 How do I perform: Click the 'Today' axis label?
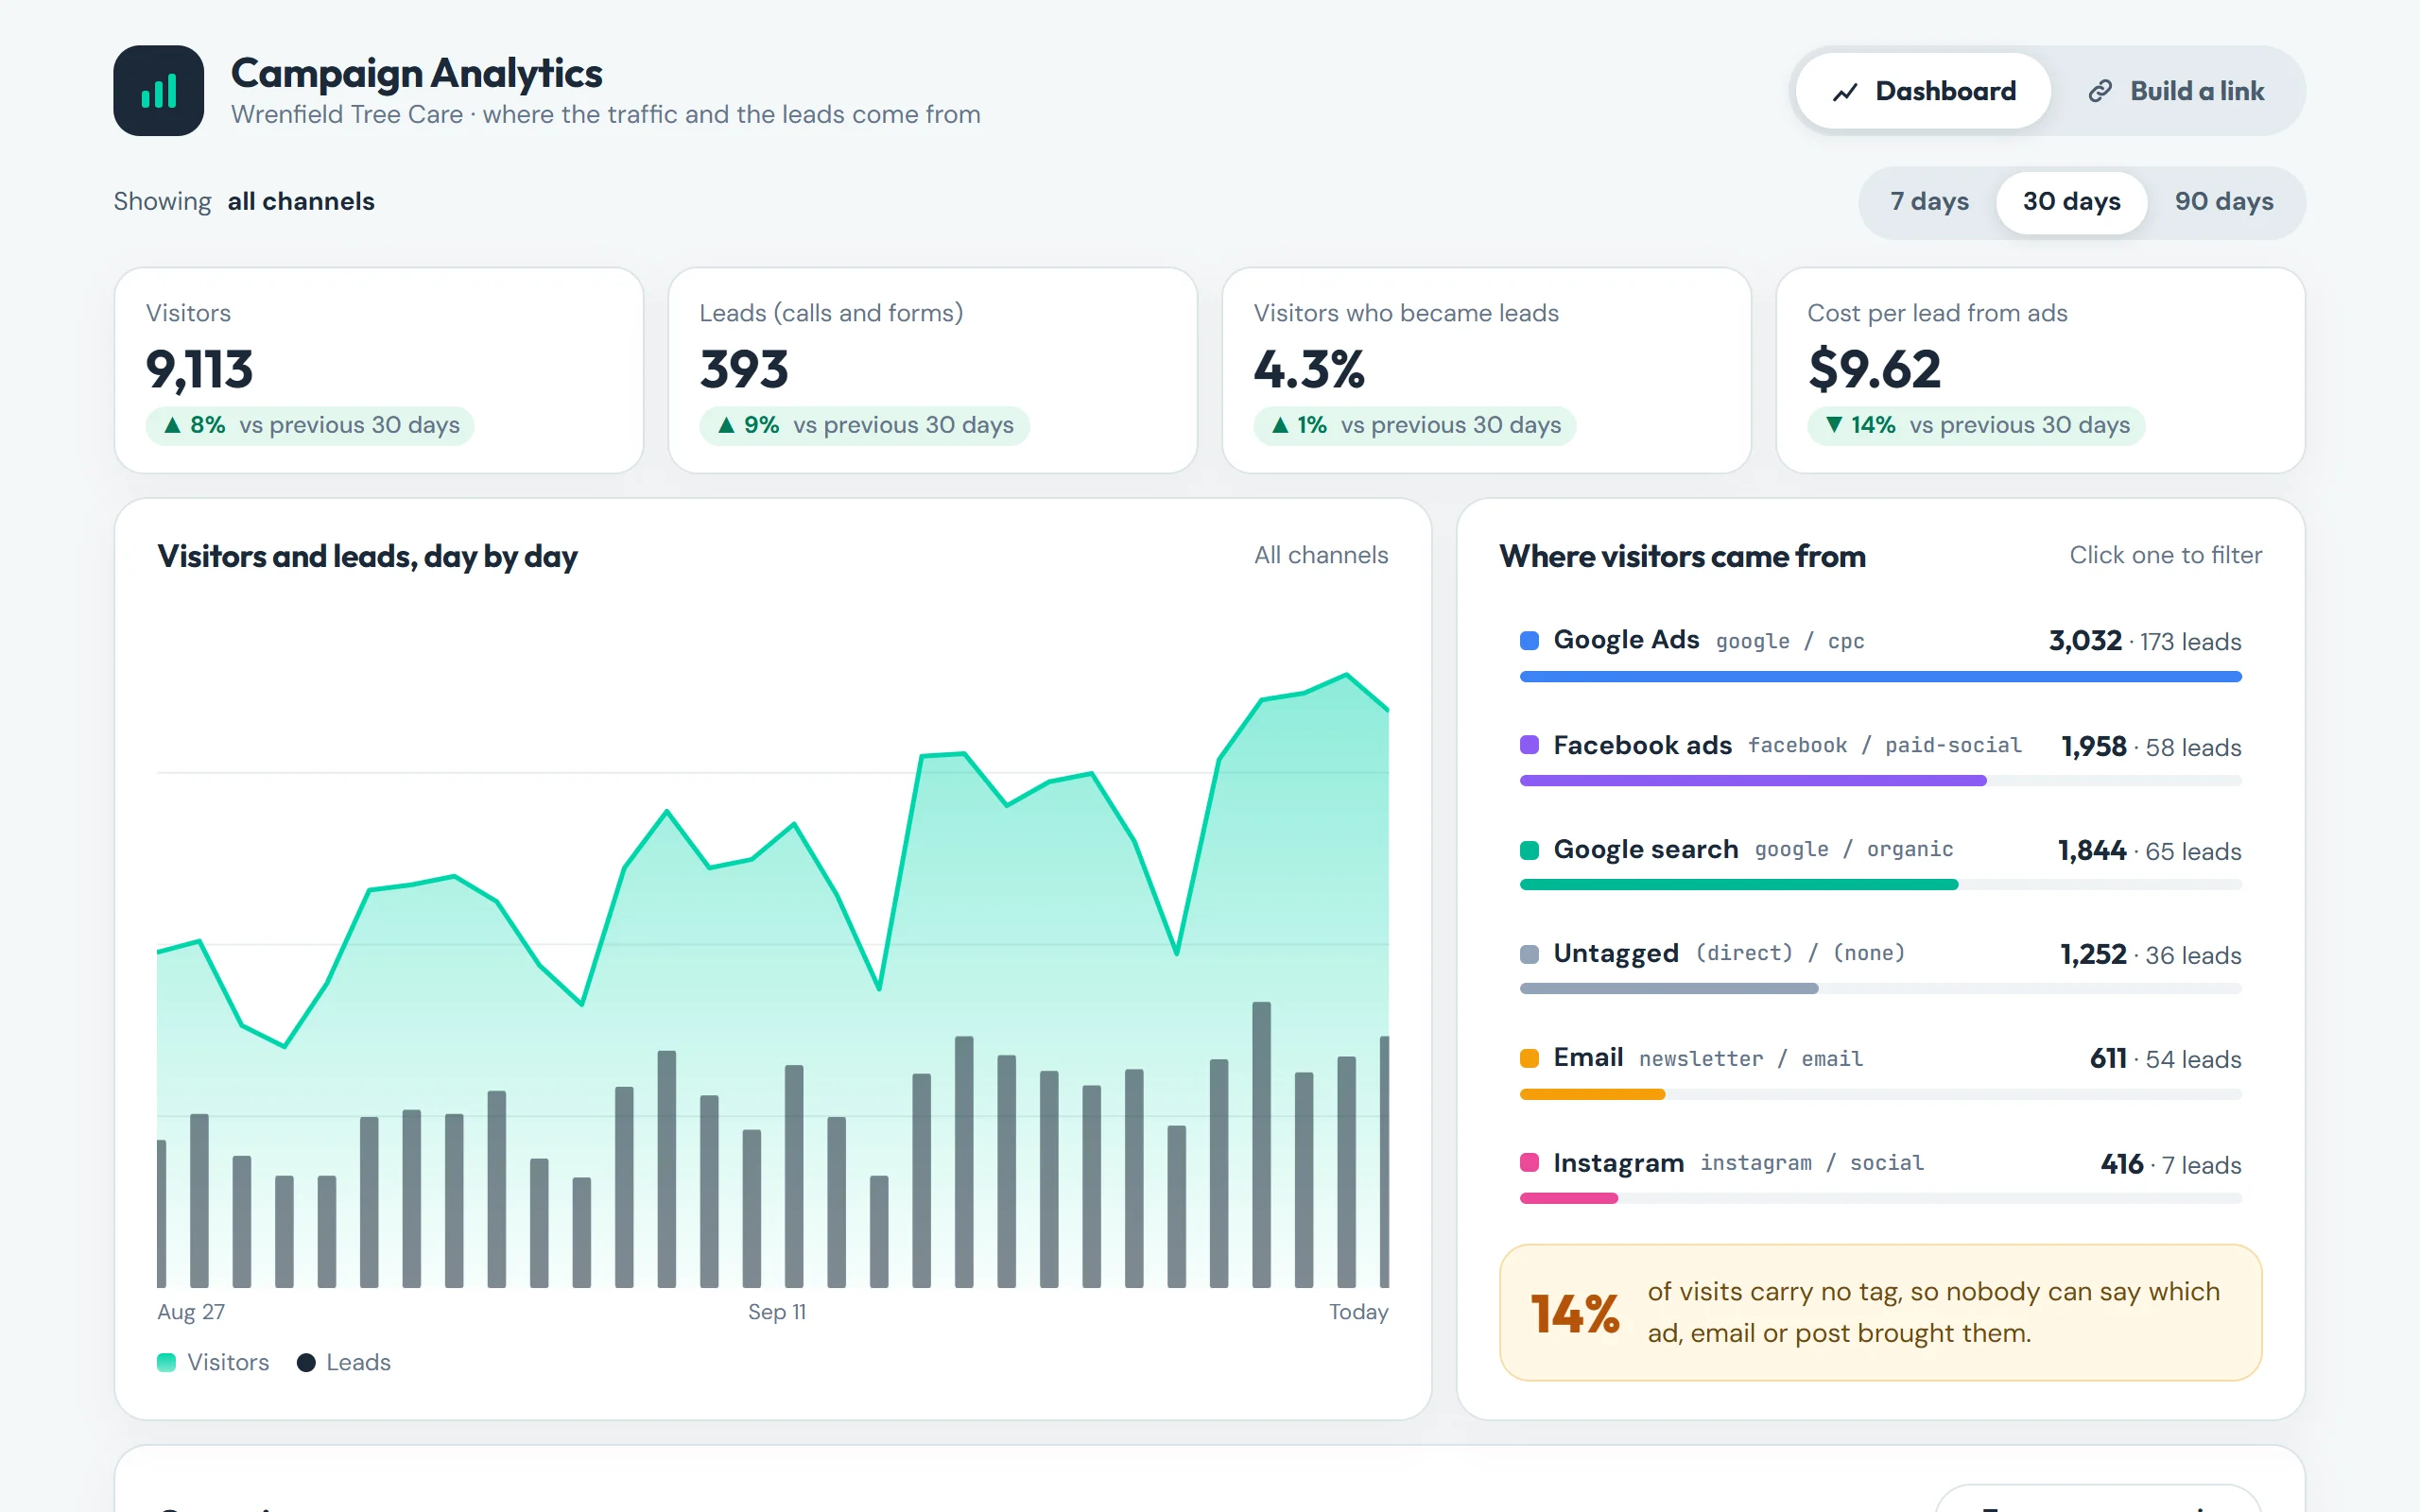point(1358,1312)
